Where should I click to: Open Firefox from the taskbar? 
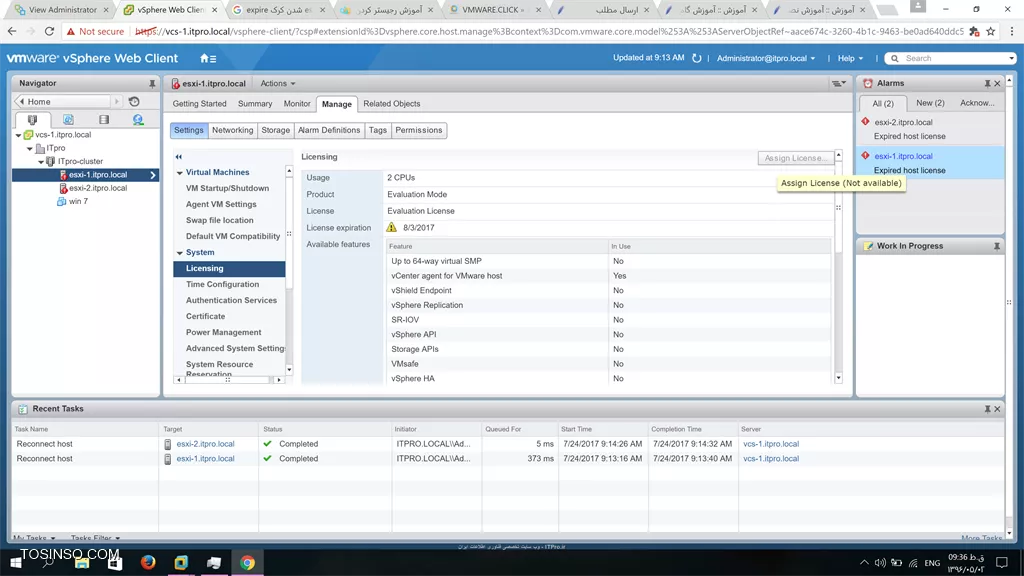click(148, 562)
